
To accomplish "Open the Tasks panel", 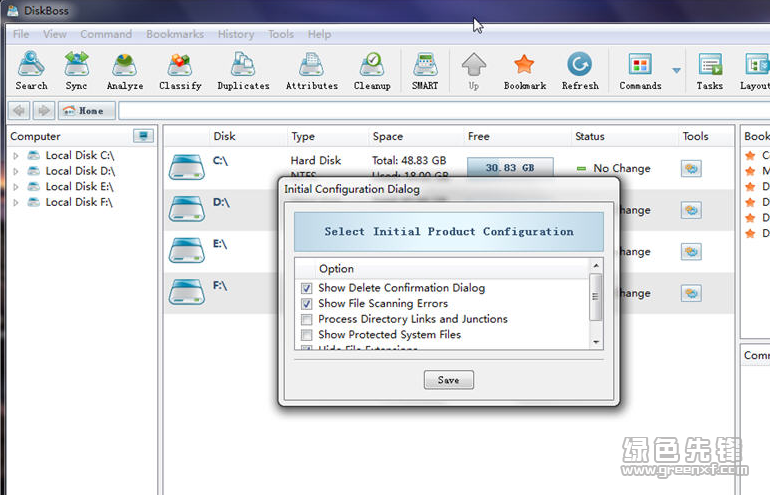I will (x=710, y=71).
